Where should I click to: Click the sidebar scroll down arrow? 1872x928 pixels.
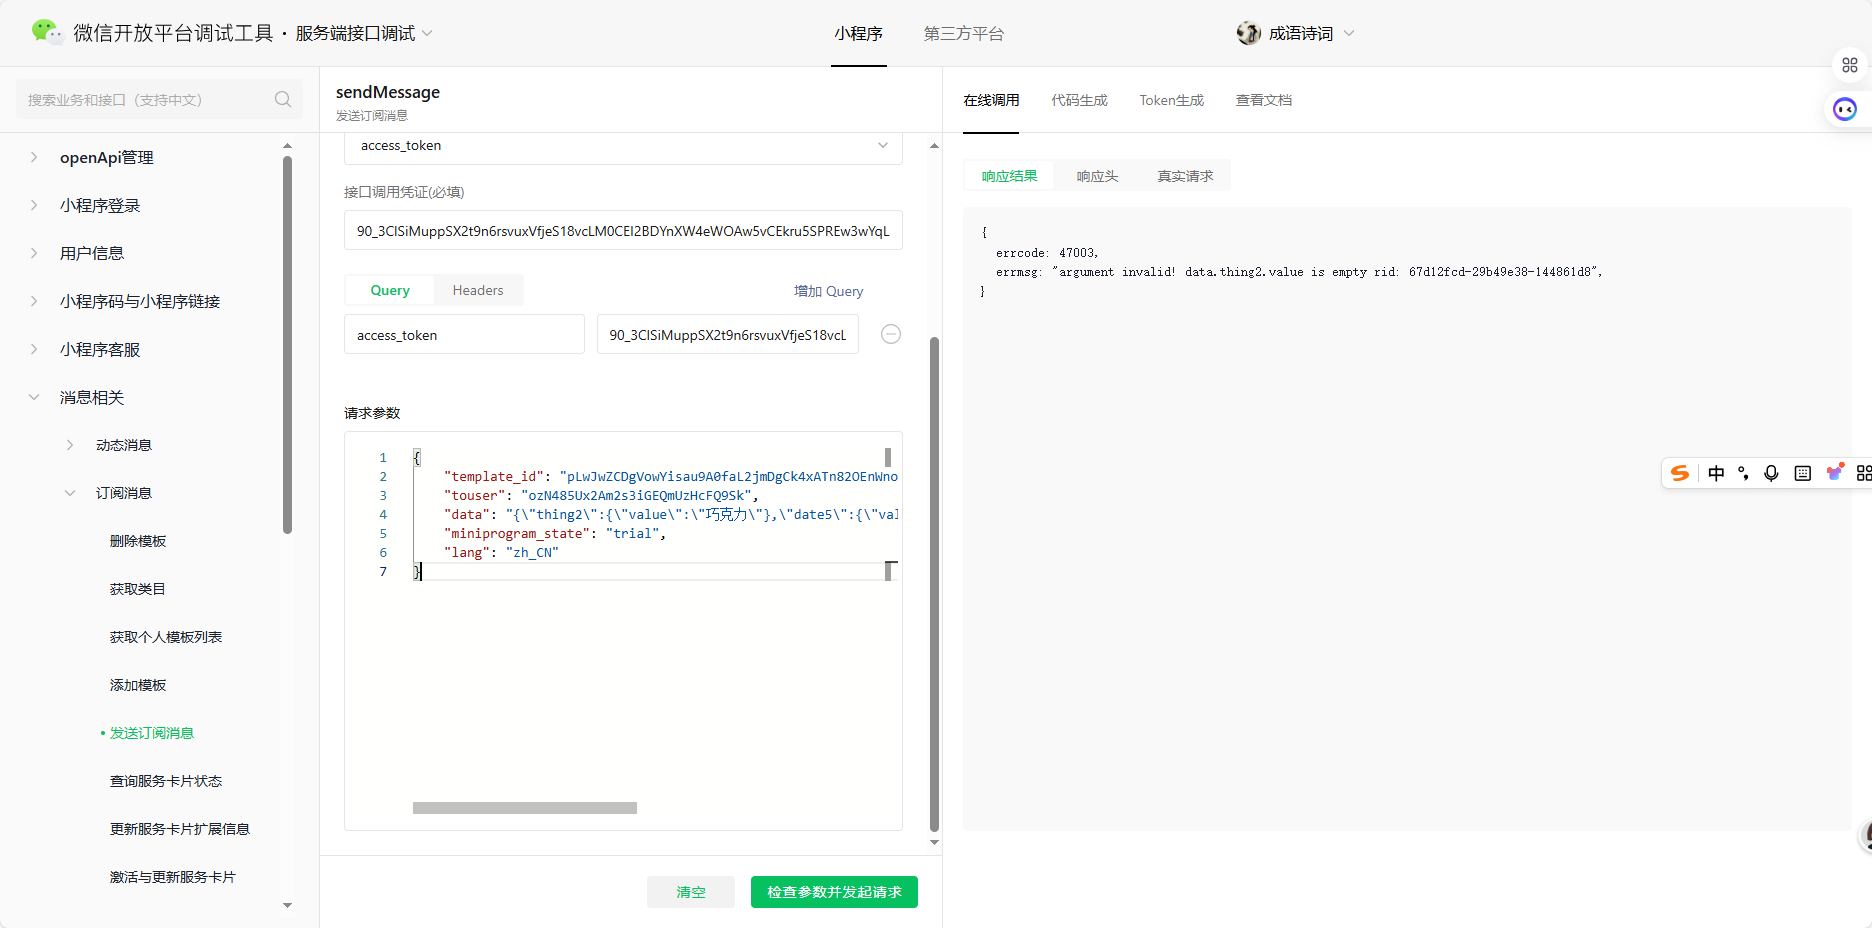pos(287,905)
